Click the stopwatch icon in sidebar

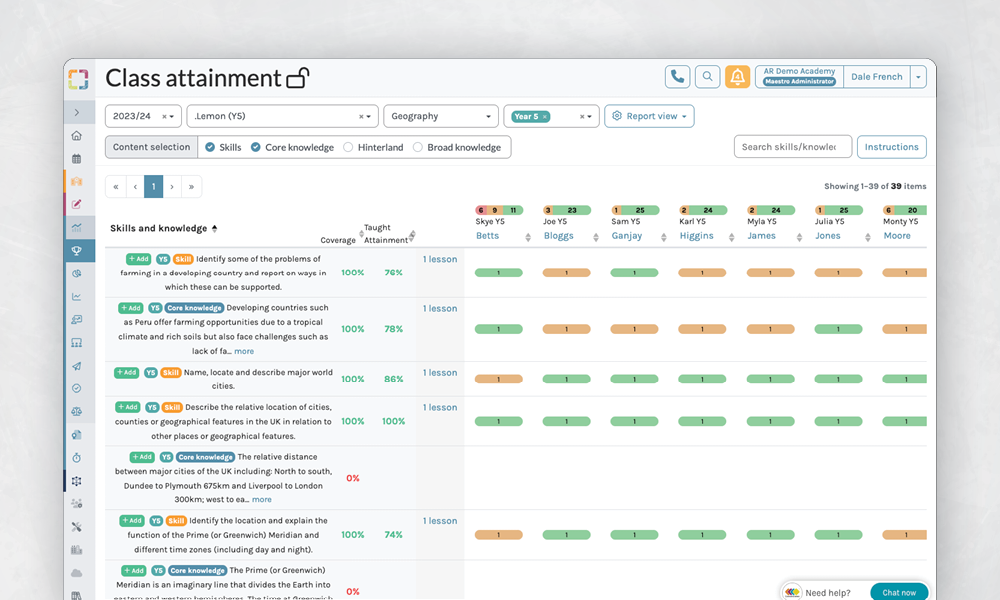pos(77,457)
